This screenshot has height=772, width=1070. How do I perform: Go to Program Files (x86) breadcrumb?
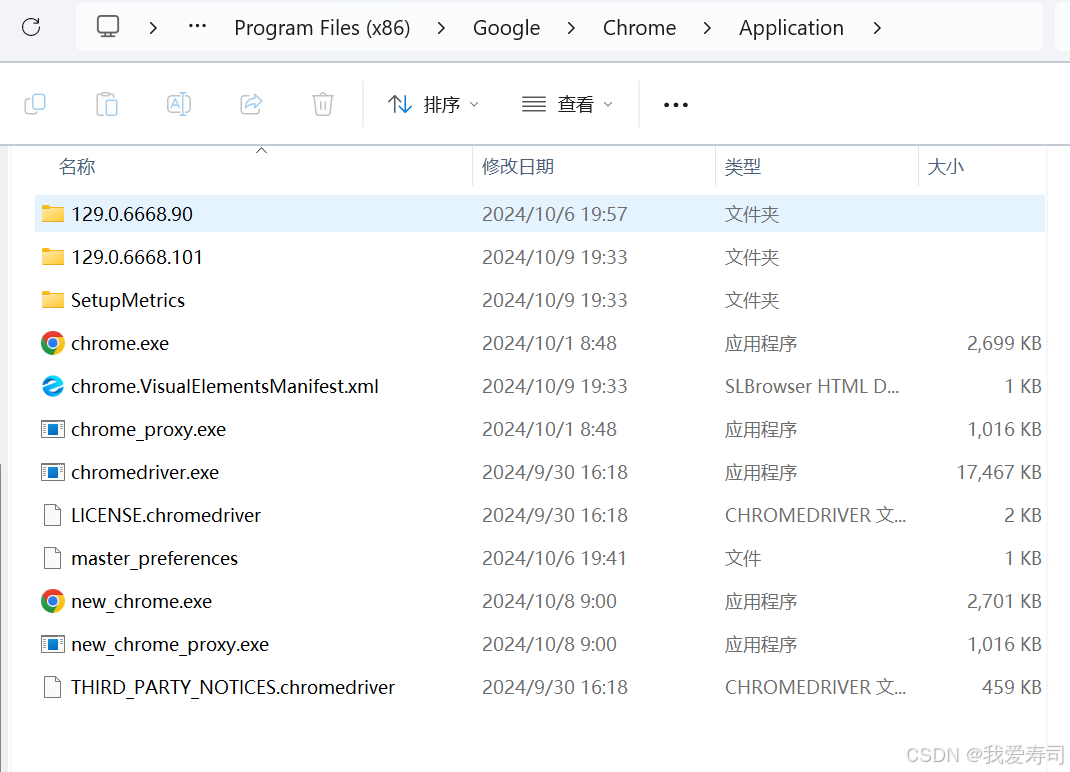322,28
